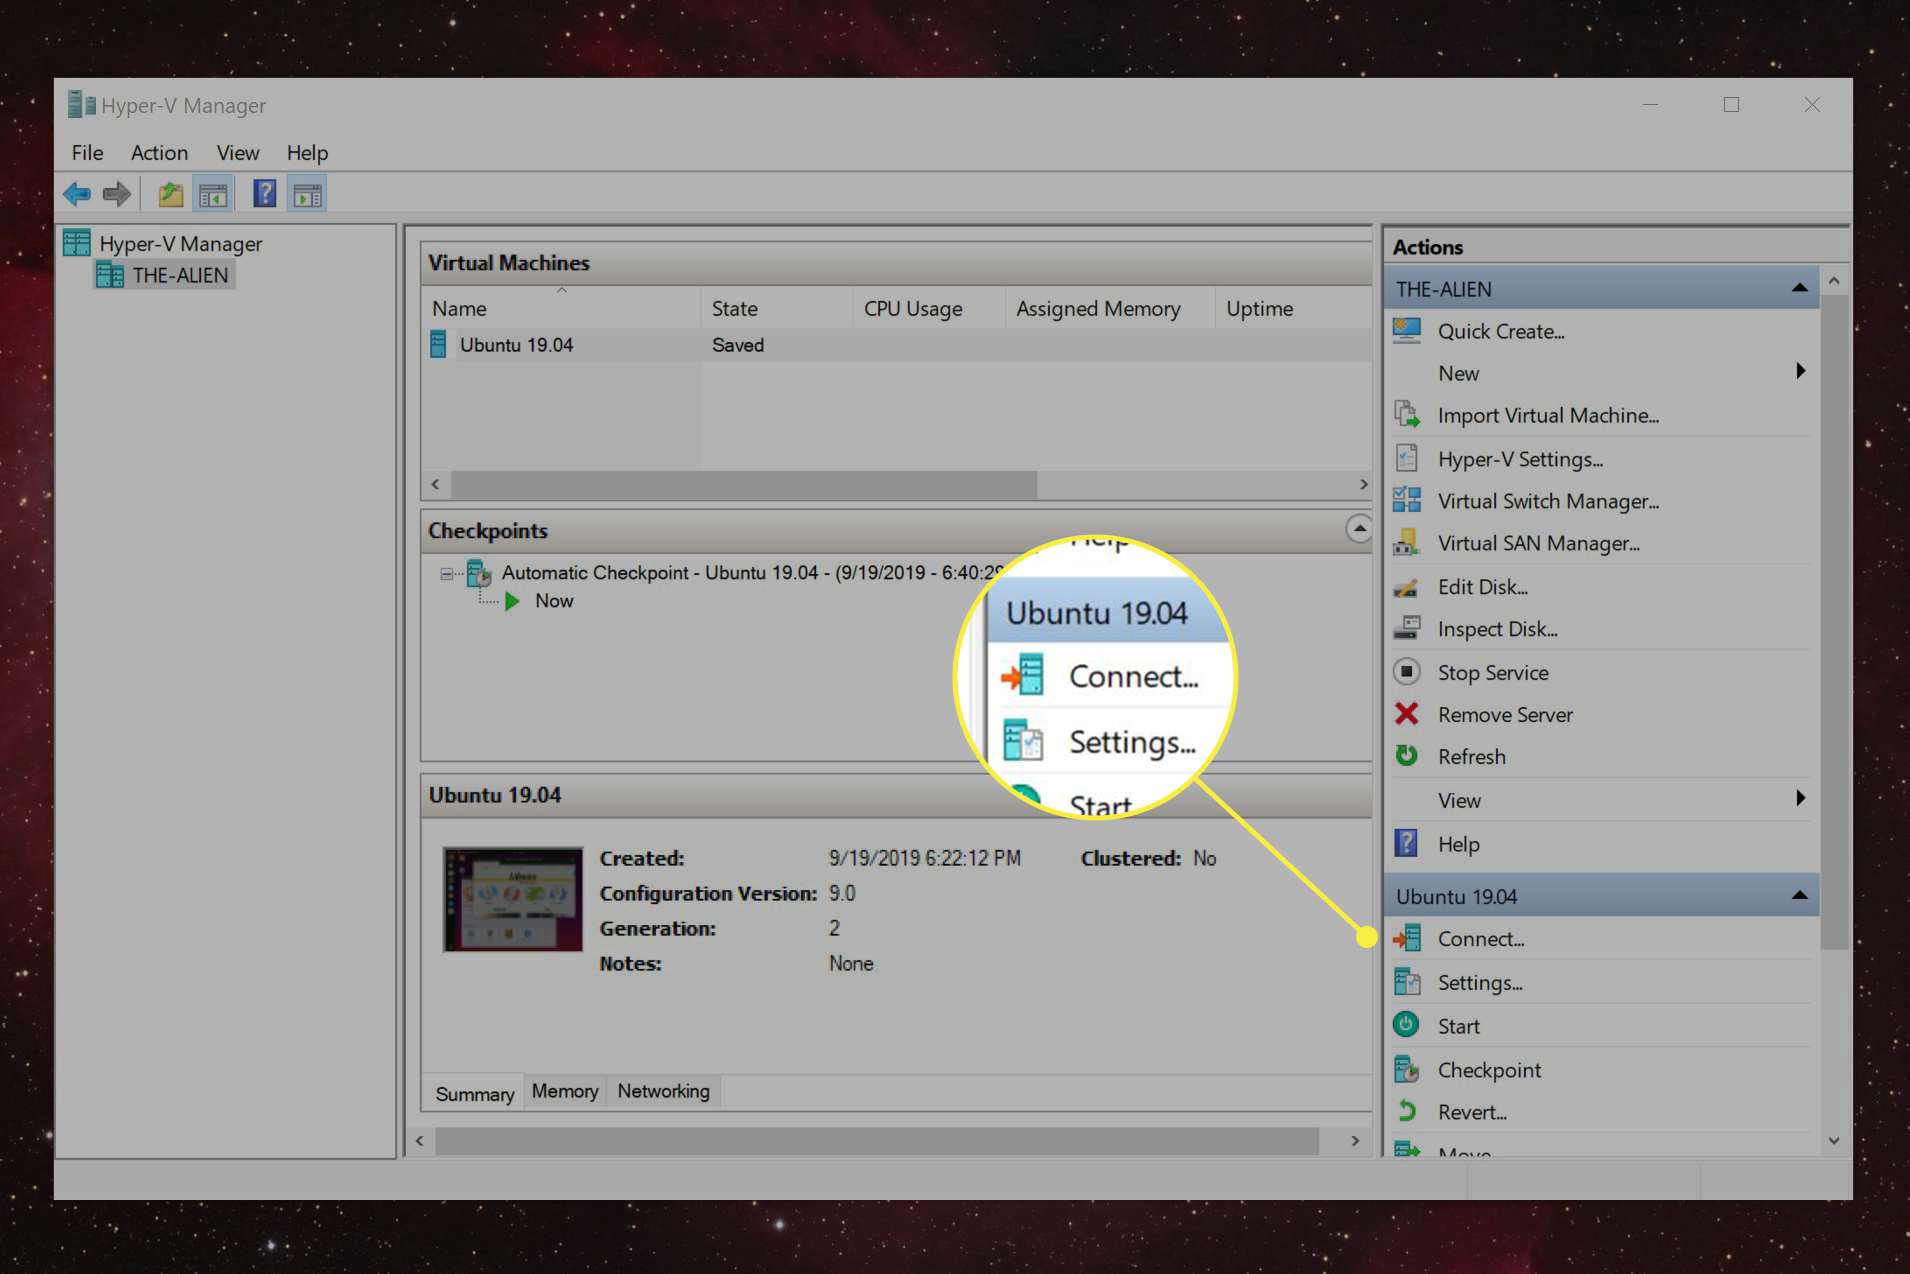Open the View menu in menu bar

238,152
